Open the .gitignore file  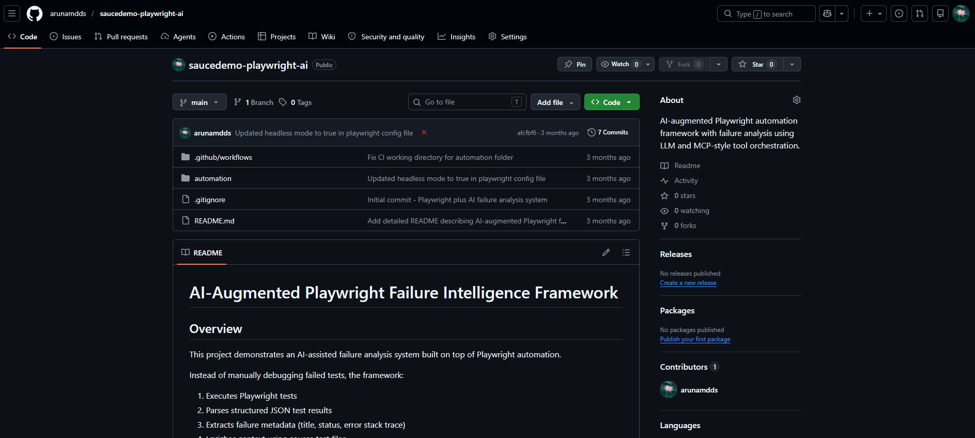click(x=210, y=200)
